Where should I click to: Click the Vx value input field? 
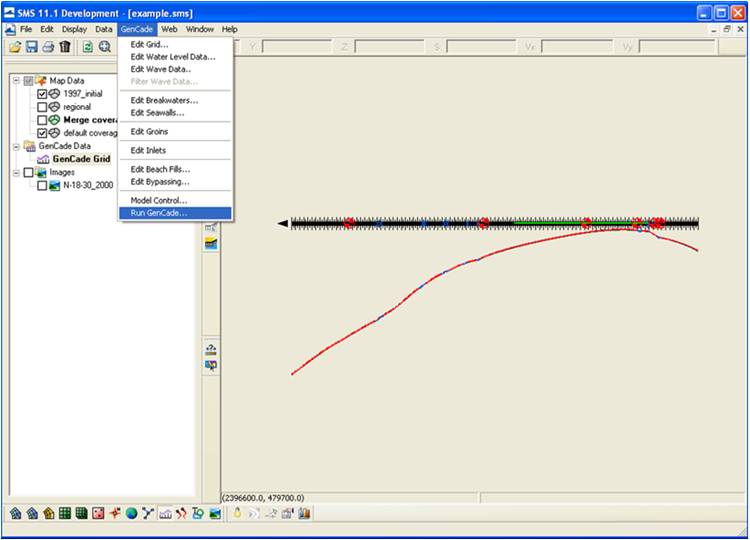576,47
